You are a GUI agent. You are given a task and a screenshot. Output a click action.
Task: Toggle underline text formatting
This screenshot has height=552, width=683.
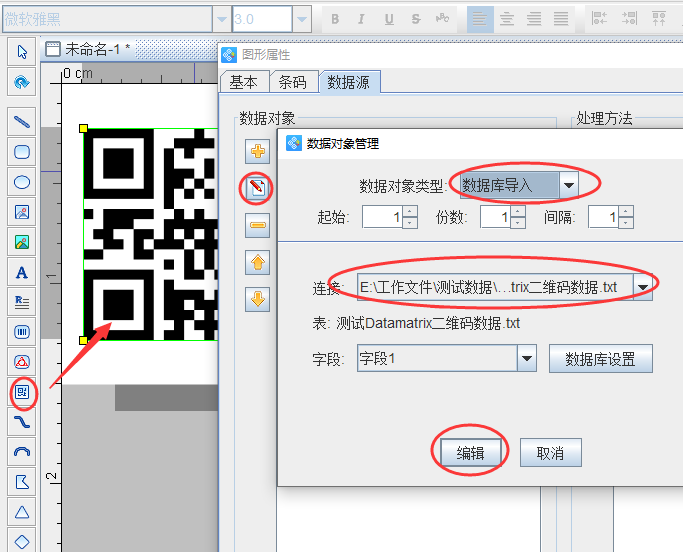(389, 19)
